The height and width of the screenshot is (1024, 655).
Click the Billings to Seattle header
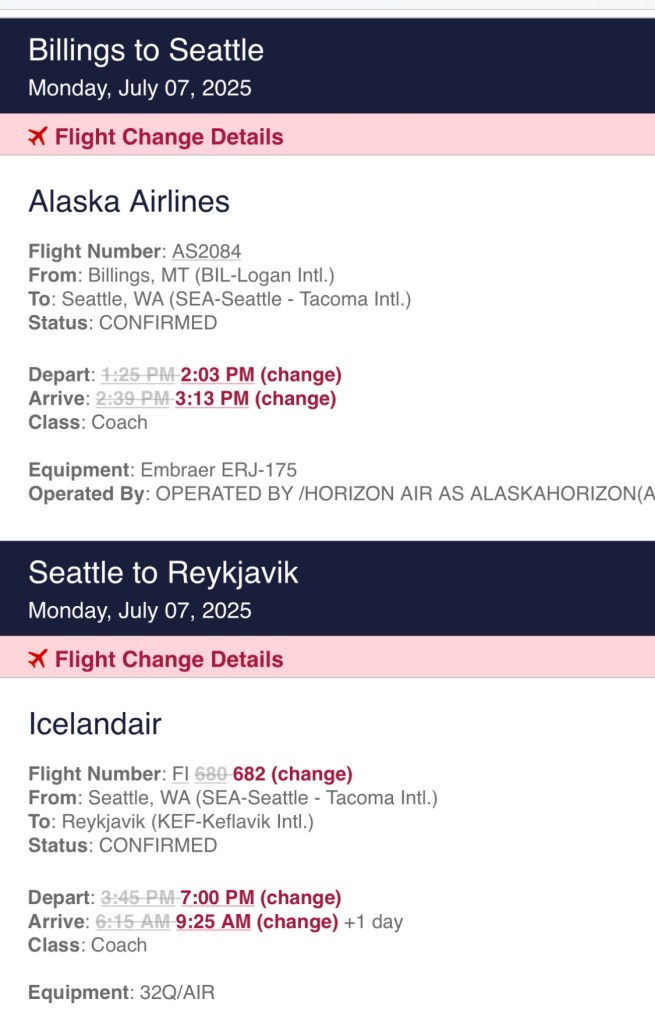(146, 50)
